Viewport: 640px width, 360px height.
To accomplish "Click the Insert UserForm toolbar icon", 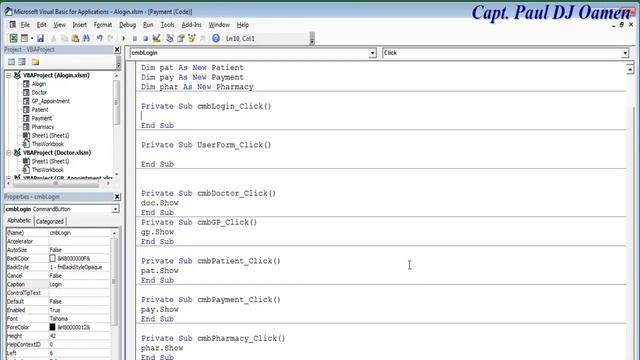I will [x=24, y=38].
